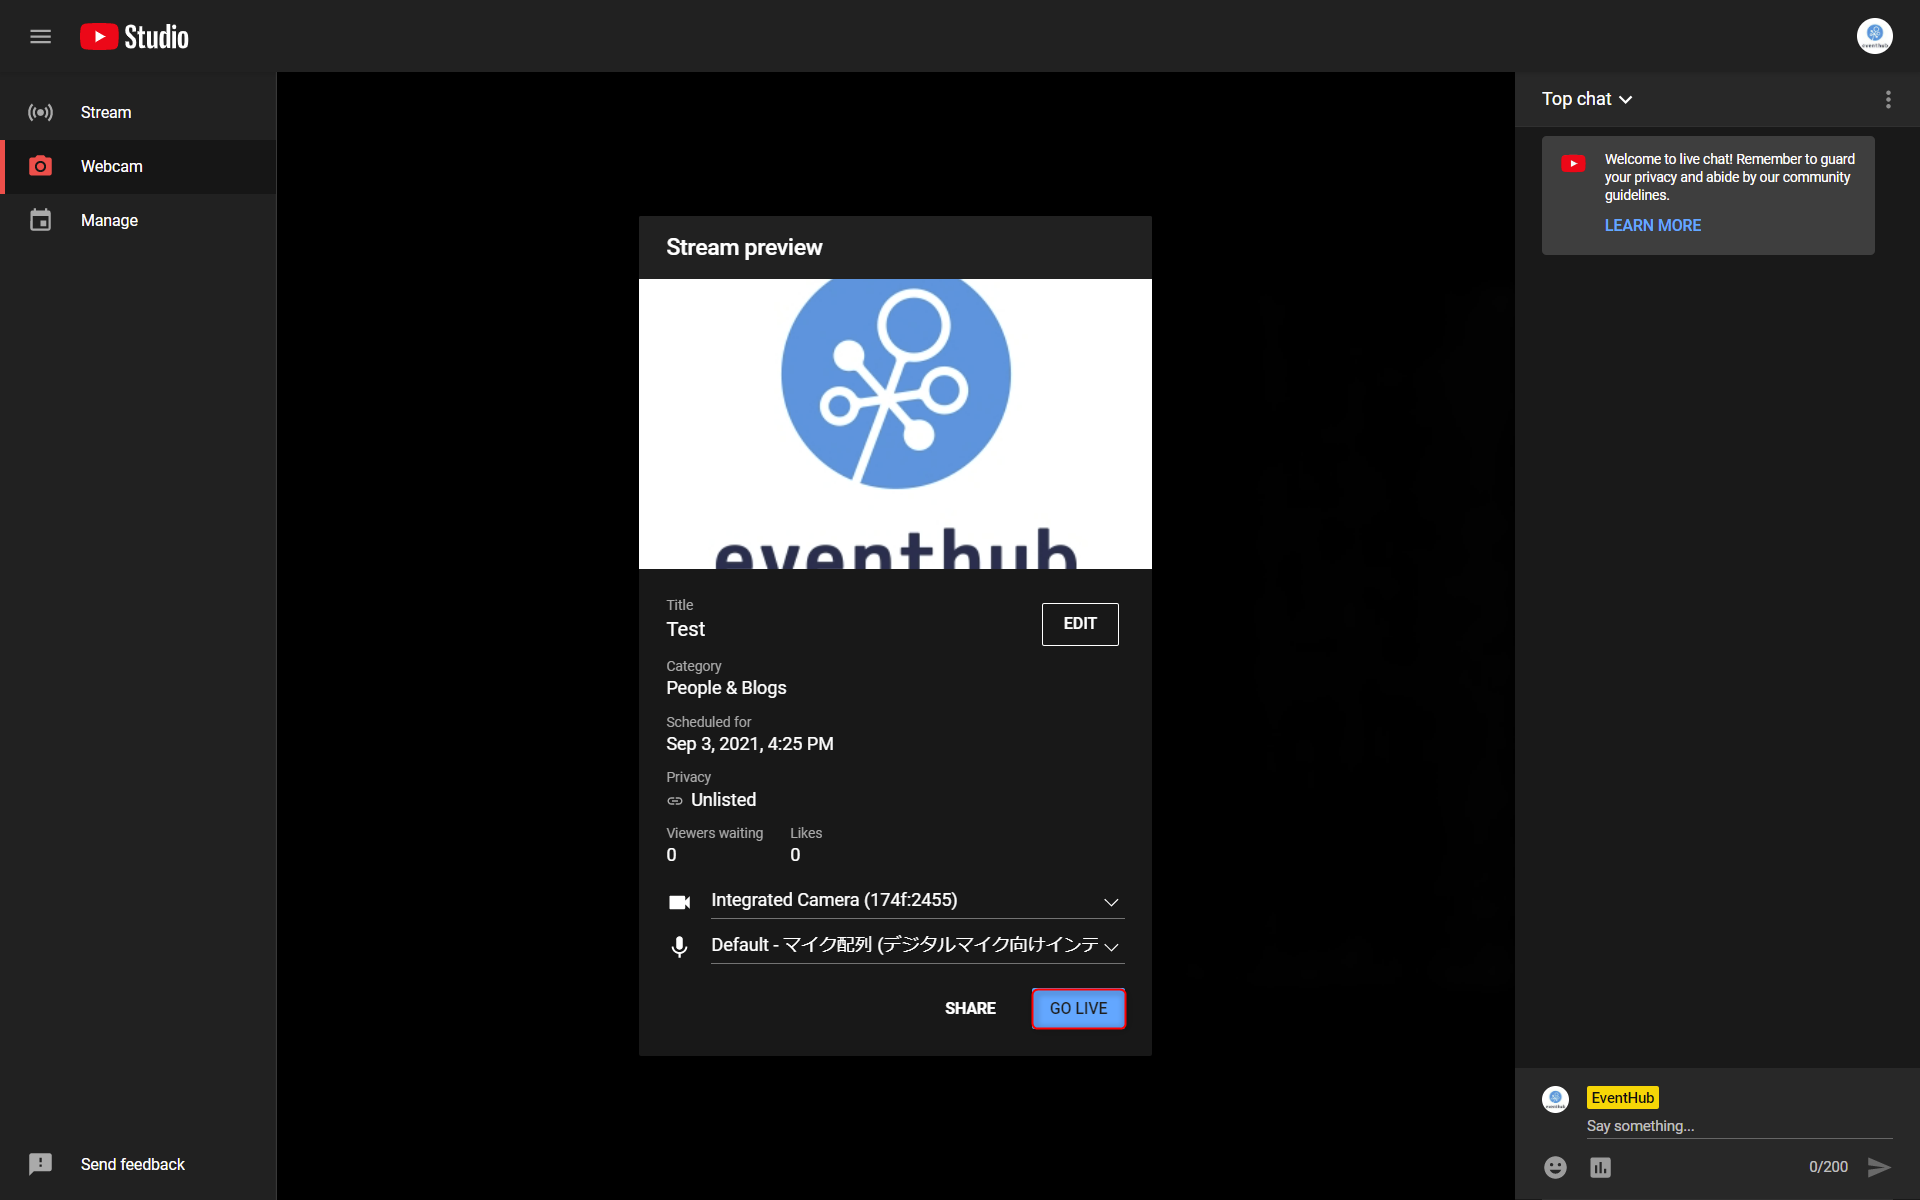Click the EDIT button

coord(1080,624)
